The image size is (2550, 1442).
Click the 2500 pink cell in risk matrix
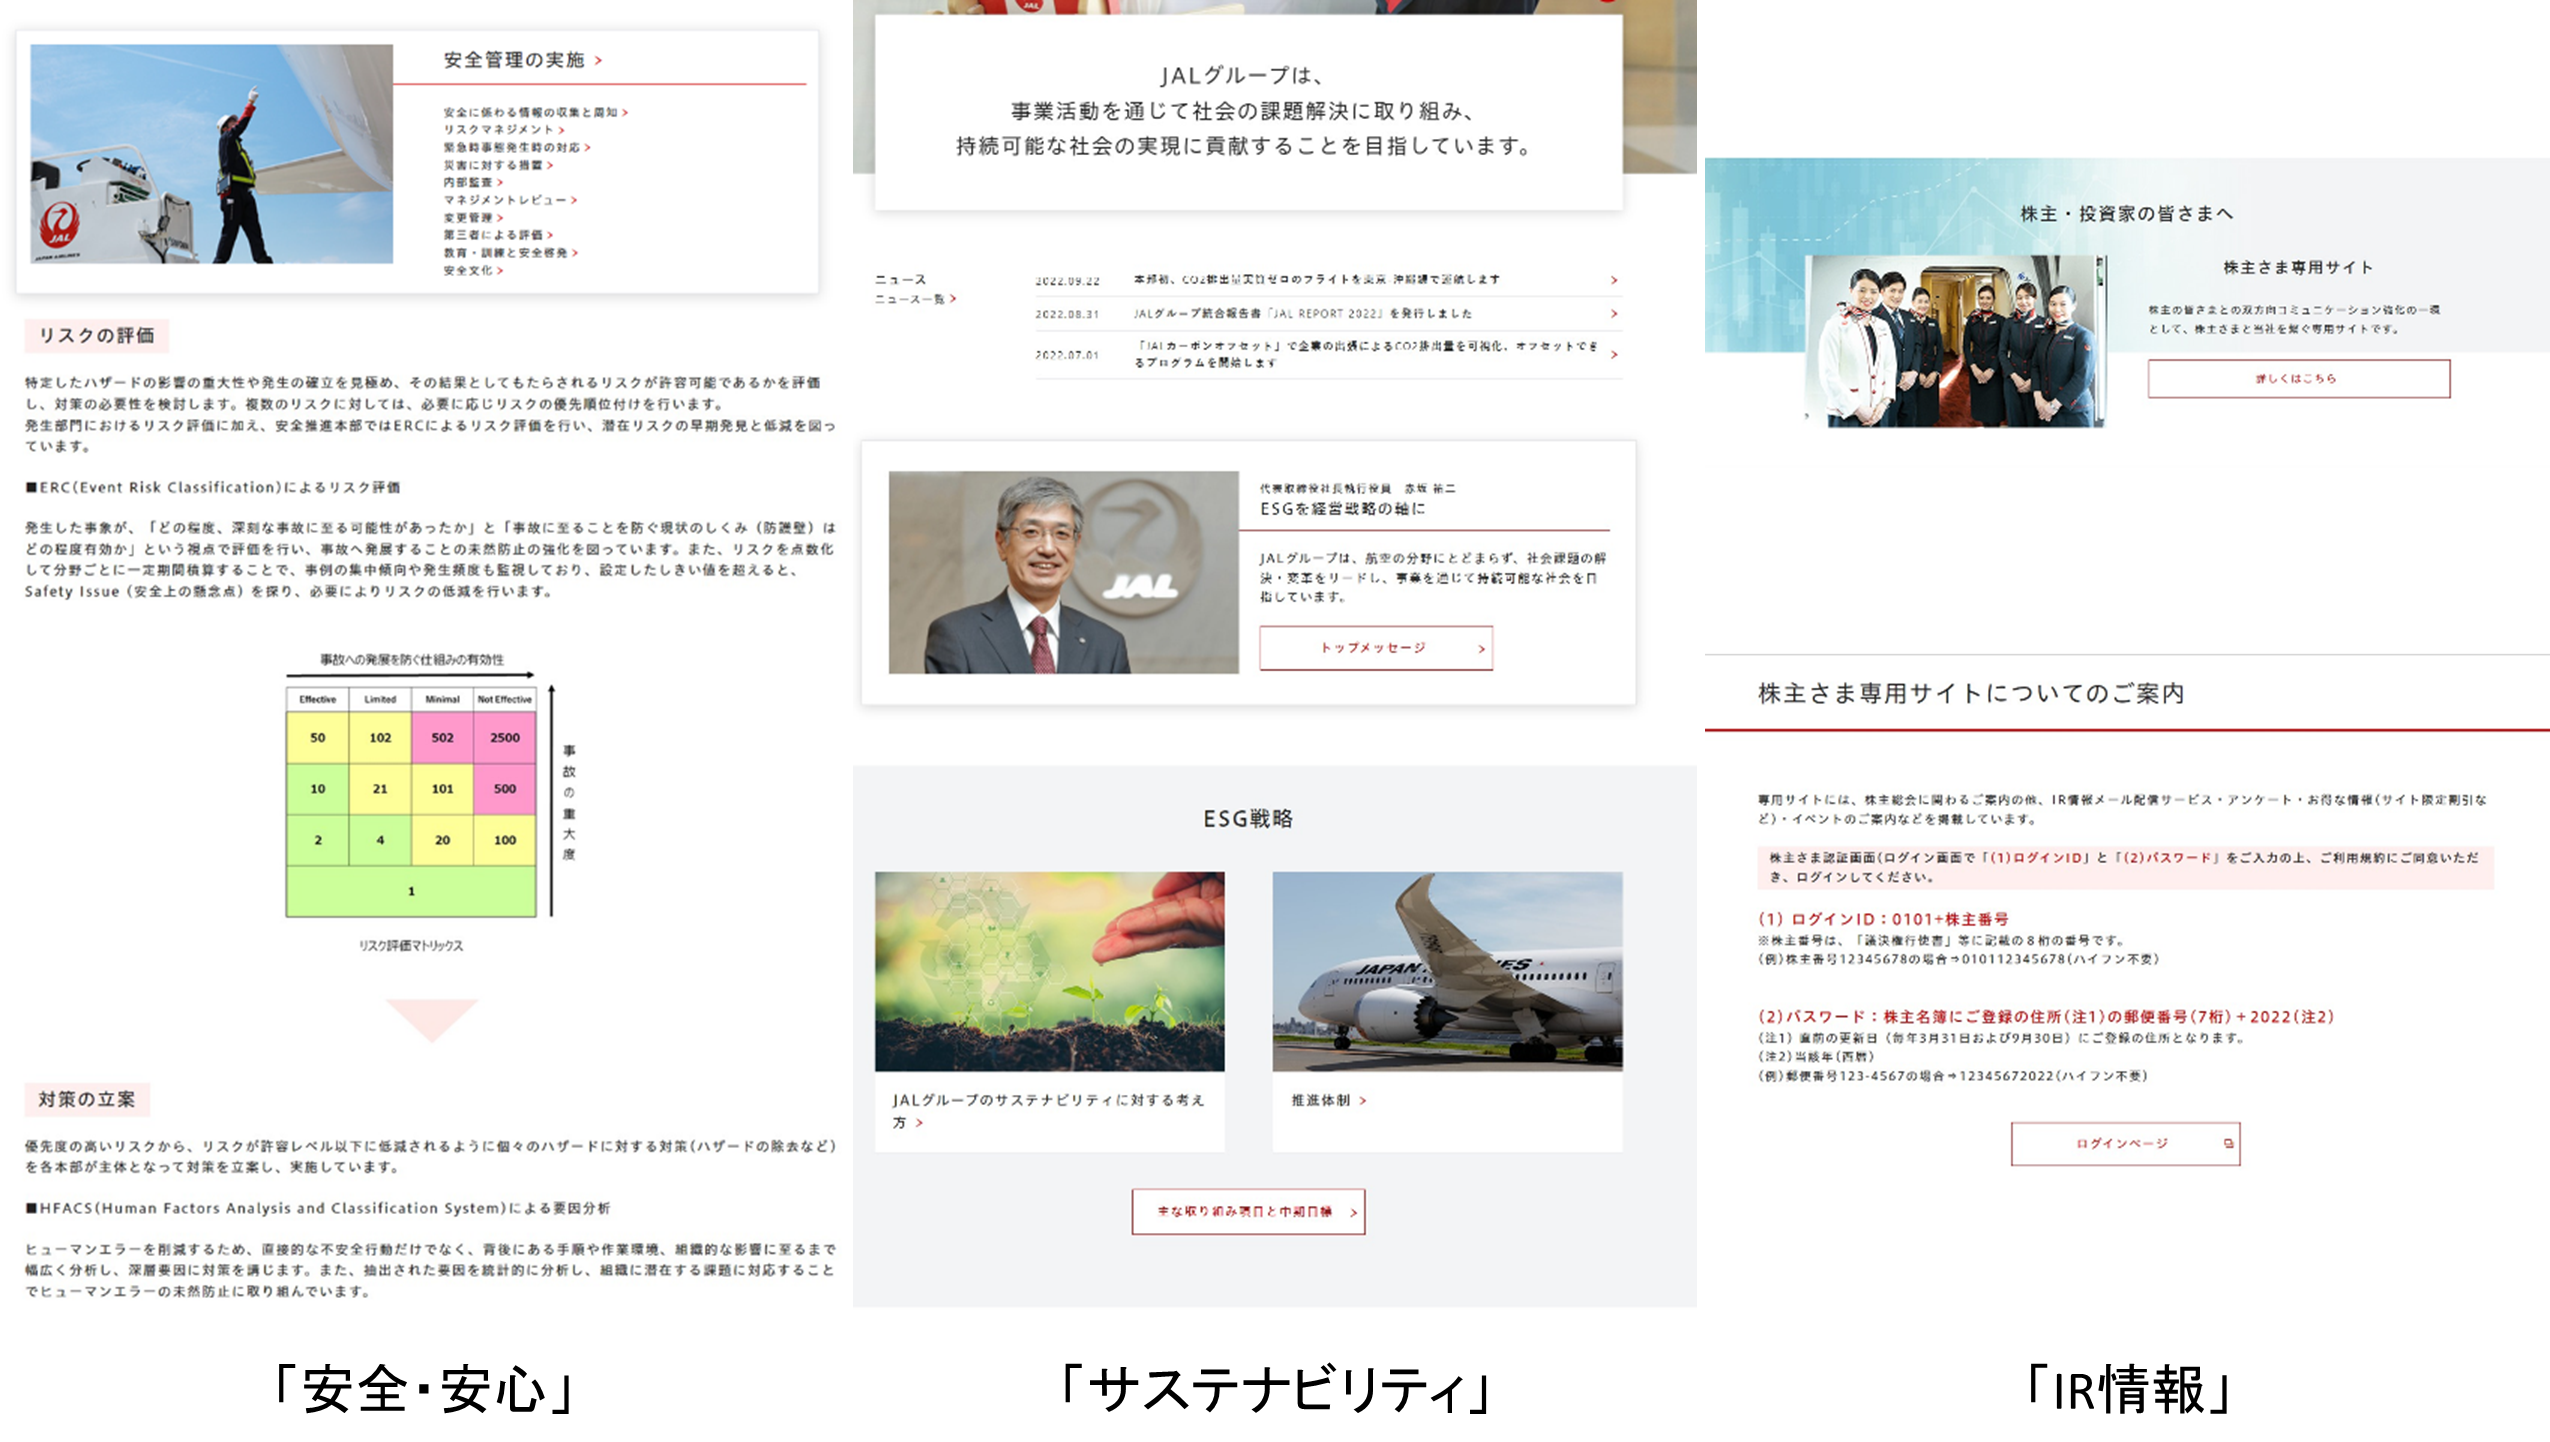(504, 738)
